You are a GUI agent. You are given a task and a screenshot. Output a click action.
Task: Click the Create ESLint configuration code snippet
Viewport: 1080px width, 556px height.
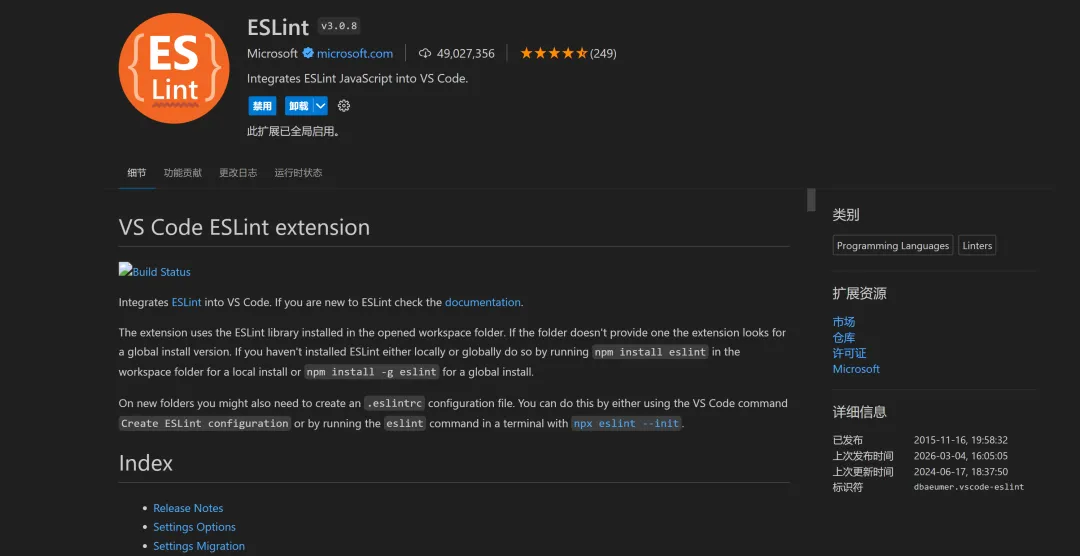(x=205, y=423)
